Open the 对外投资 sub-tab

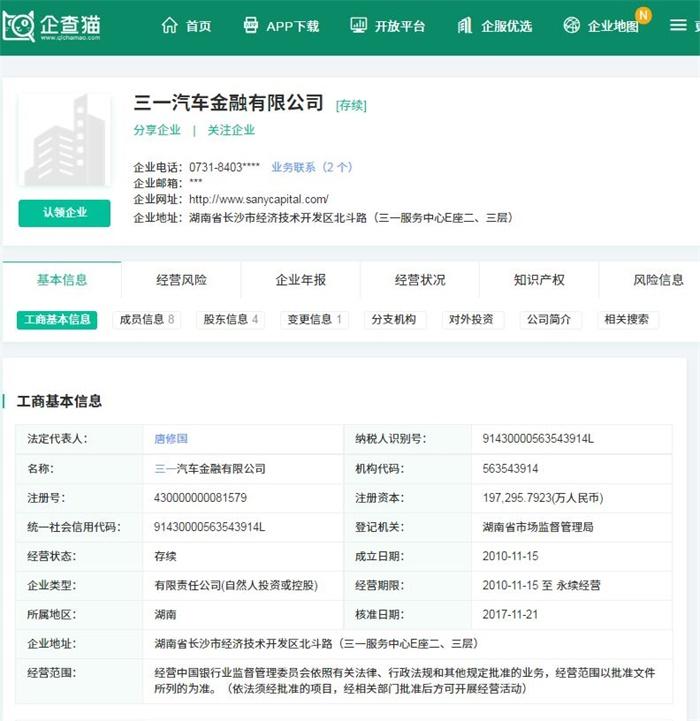(x=471, y=320)
